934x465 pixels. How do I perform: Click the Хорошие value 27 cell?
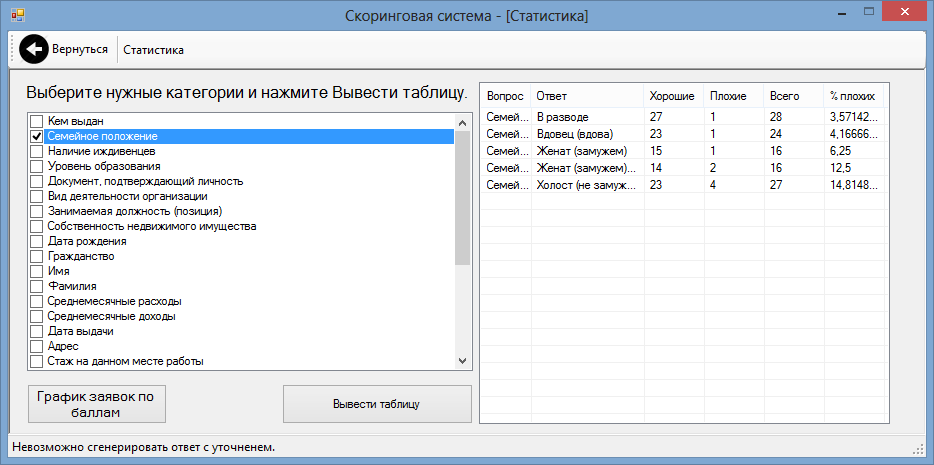click(x=674, y=117)
